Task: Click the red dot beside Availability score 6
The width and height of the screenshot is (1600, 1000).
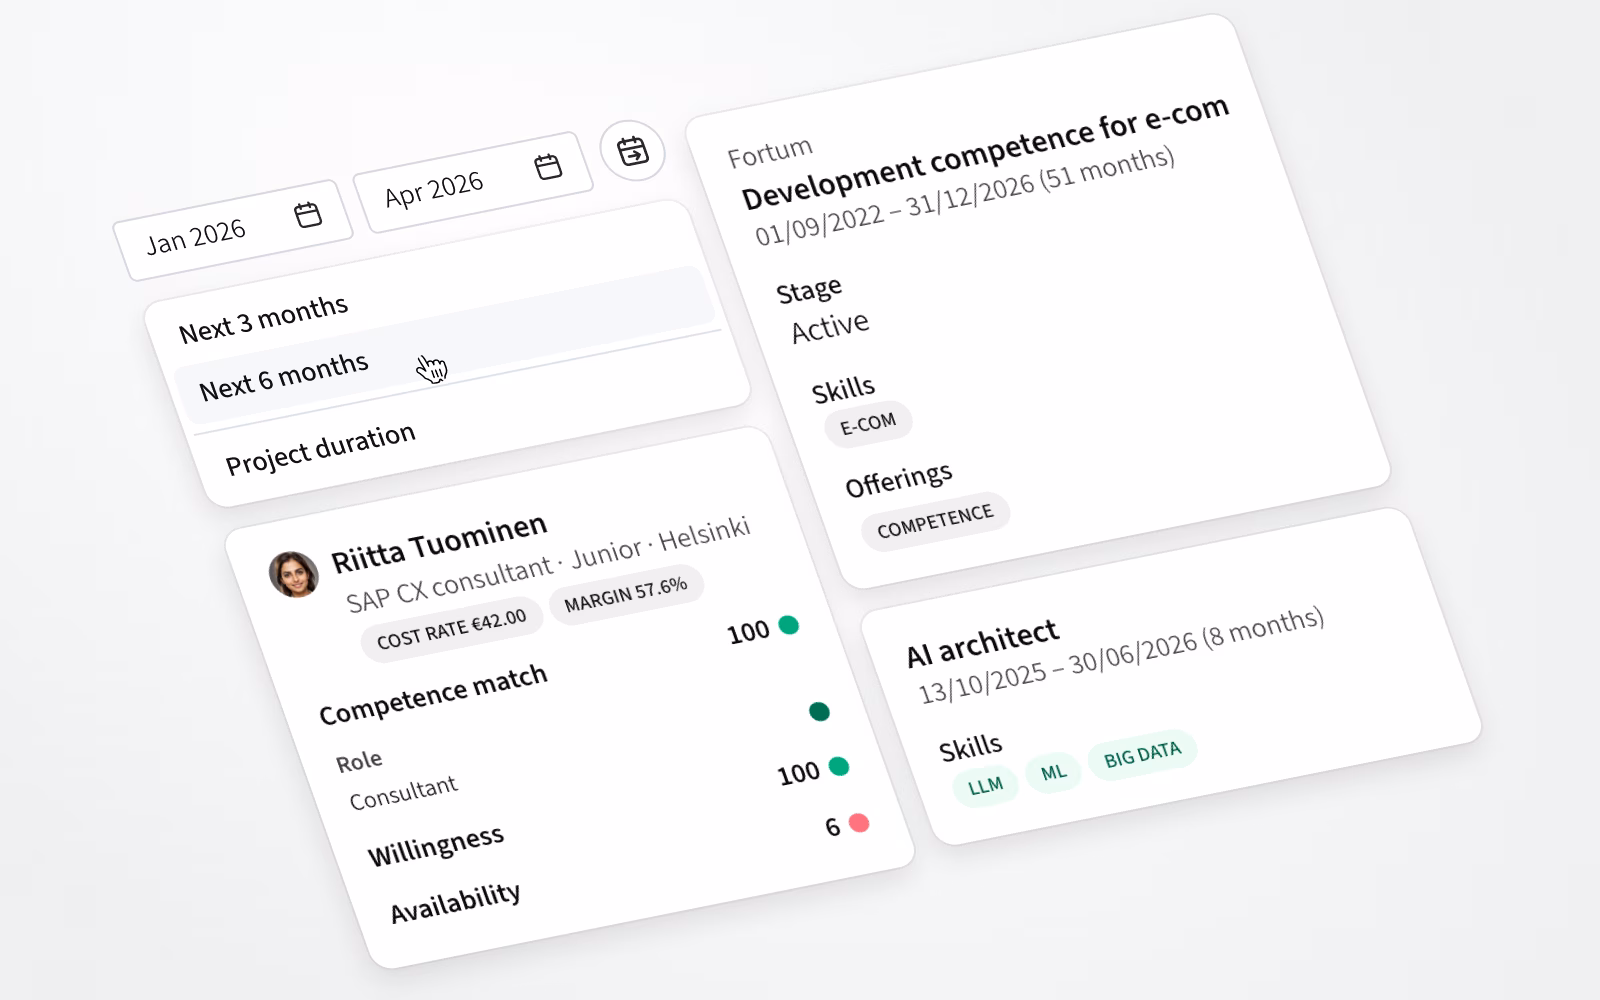Action: (x=858, y=825)
